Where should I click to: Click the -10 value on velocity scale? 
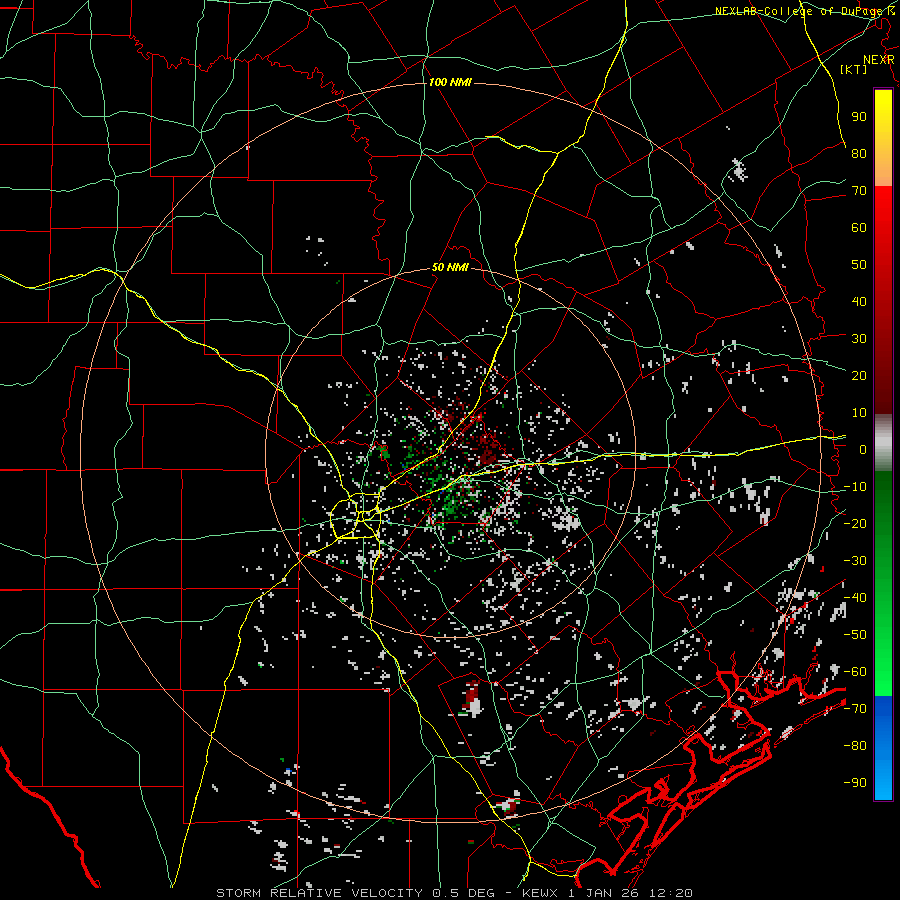pos(855,487)
